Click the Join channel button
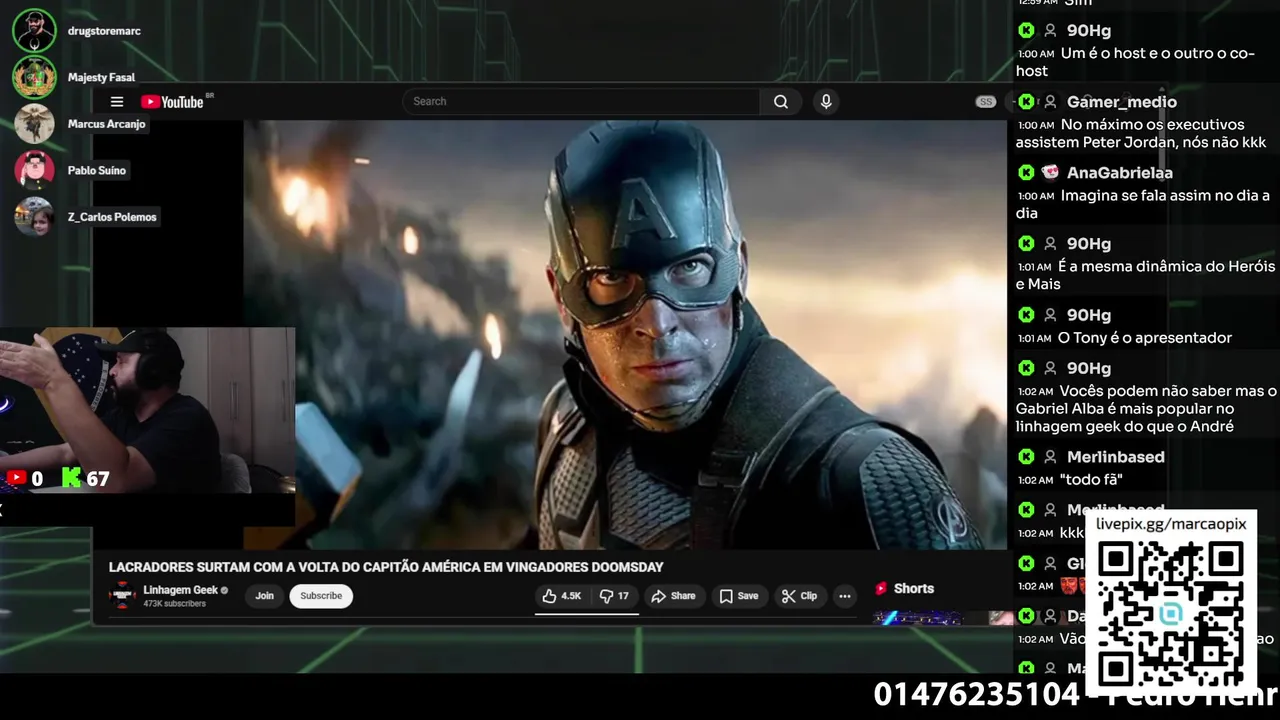Image resolution: width=1280 pixels, height=720 pixels. pyautogui.click(x=264, y=596)
